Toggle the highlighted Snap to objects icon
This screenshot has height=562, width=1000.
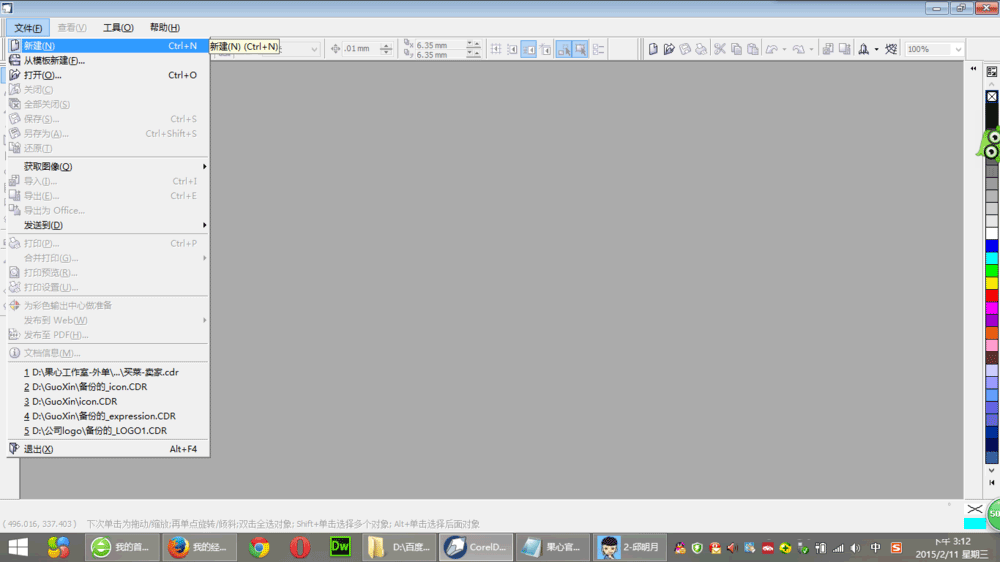529,49
